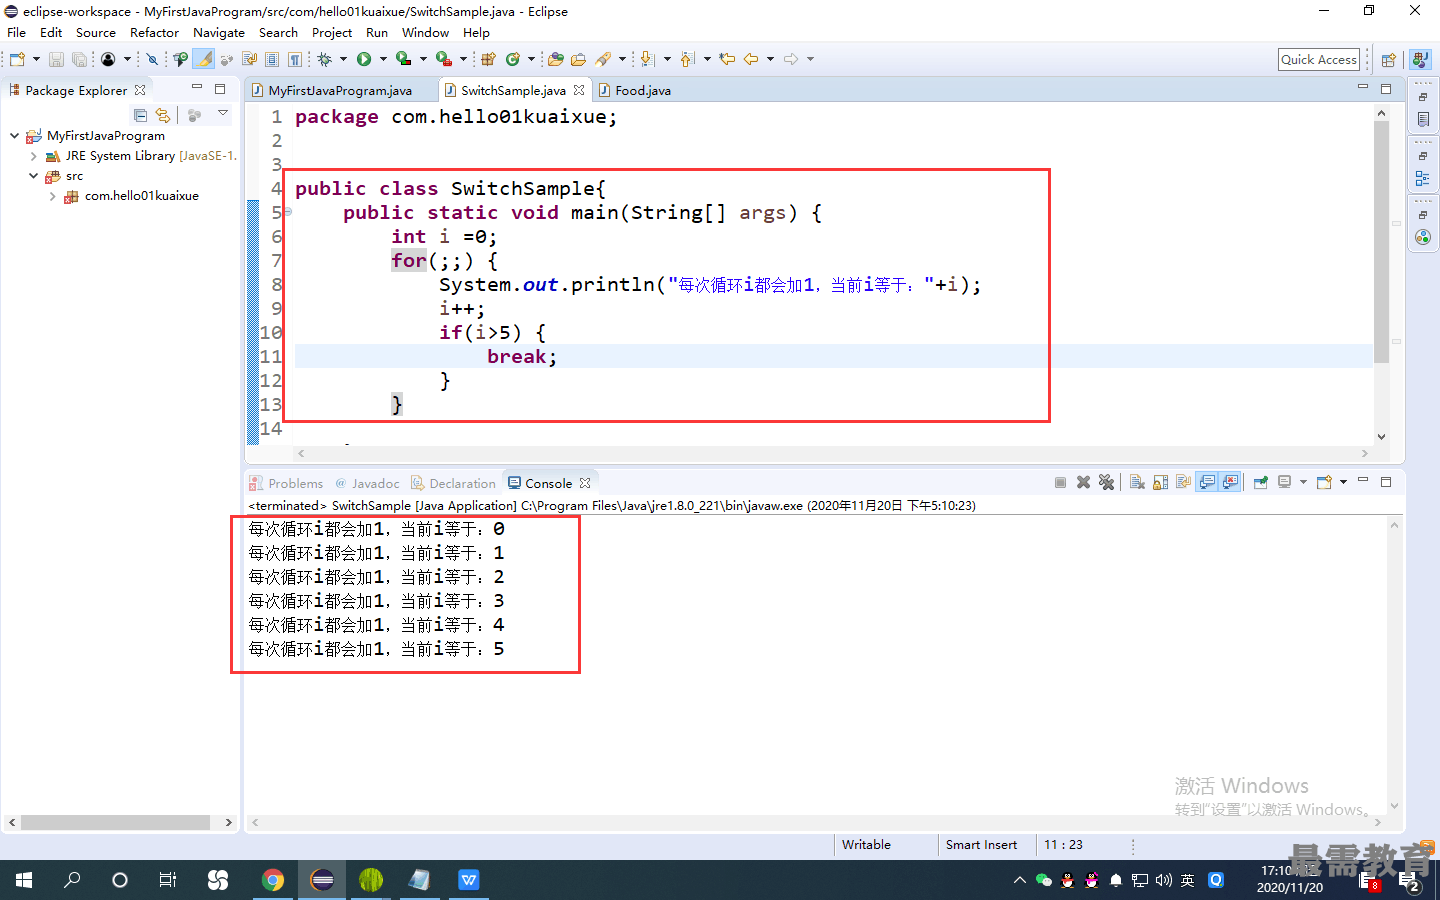Click Remove All Terminated Launches icon

[1106, 482]
